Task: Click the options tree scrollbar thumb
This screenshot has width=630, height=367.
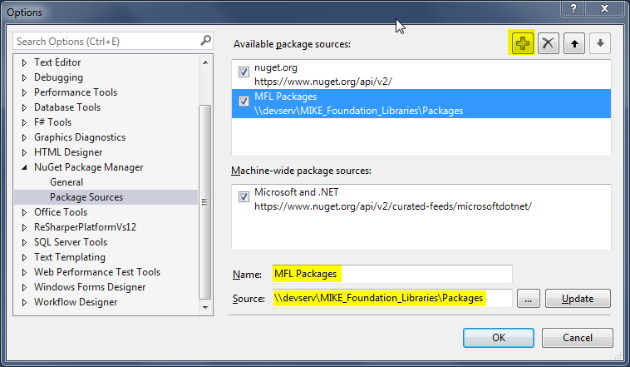Action: [x=205, y=202]
